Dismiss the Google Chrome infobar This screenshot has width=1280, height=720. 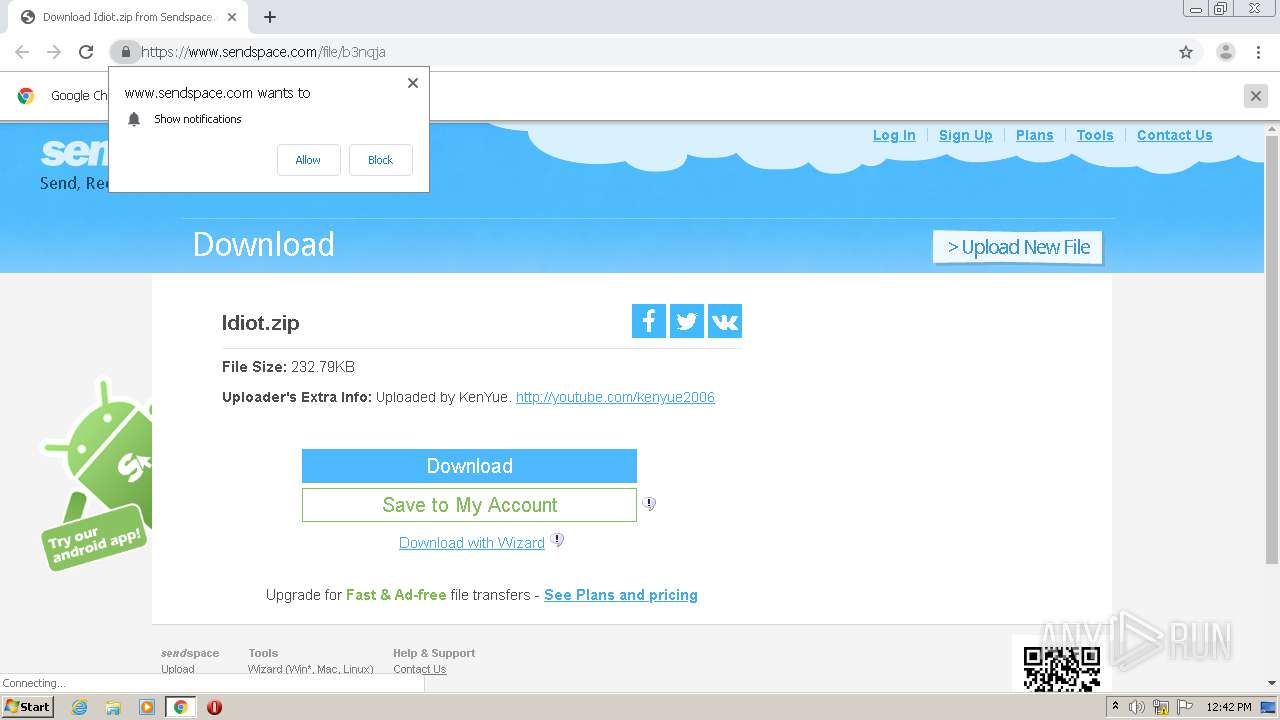coord(1256,96)
